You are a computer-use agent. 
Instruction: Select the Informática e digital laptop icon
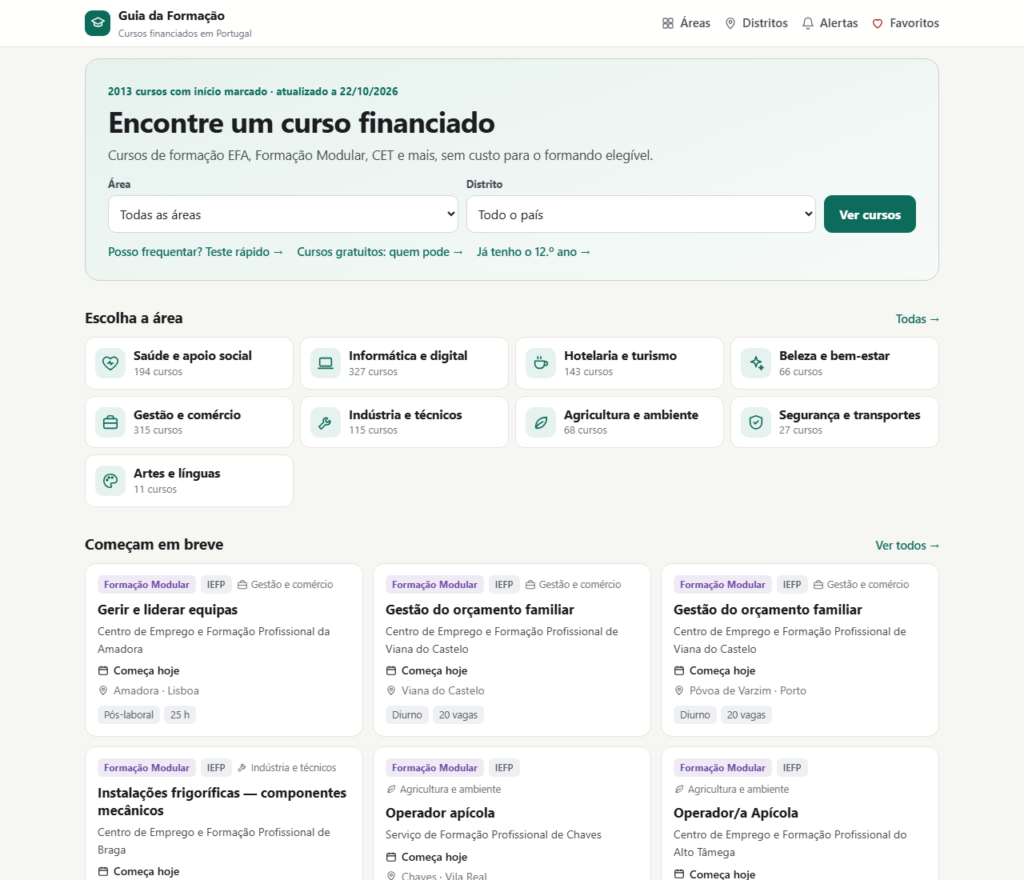(x=325, y=363)
